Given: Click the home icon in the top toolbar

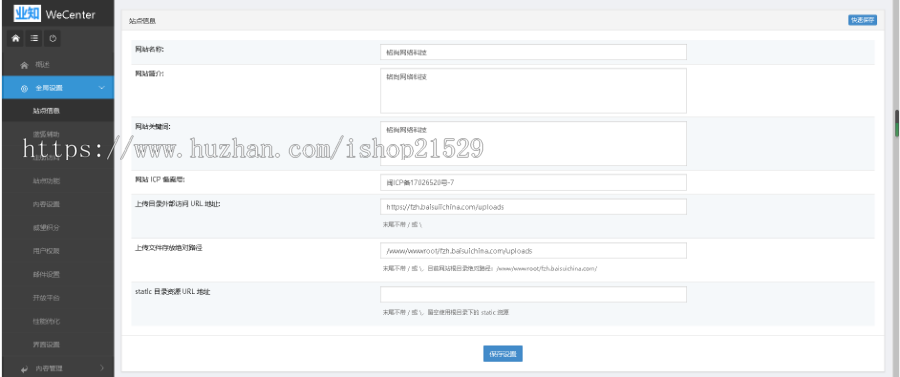Looking at the screenshot, I should (15, 38).
